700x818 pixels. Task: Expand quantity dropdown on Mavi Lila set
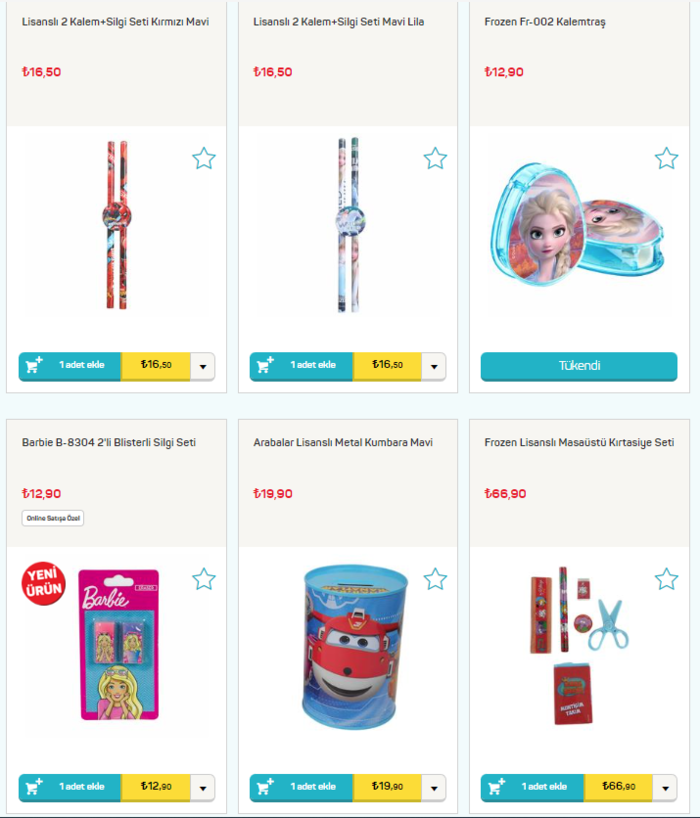(434, 366)
